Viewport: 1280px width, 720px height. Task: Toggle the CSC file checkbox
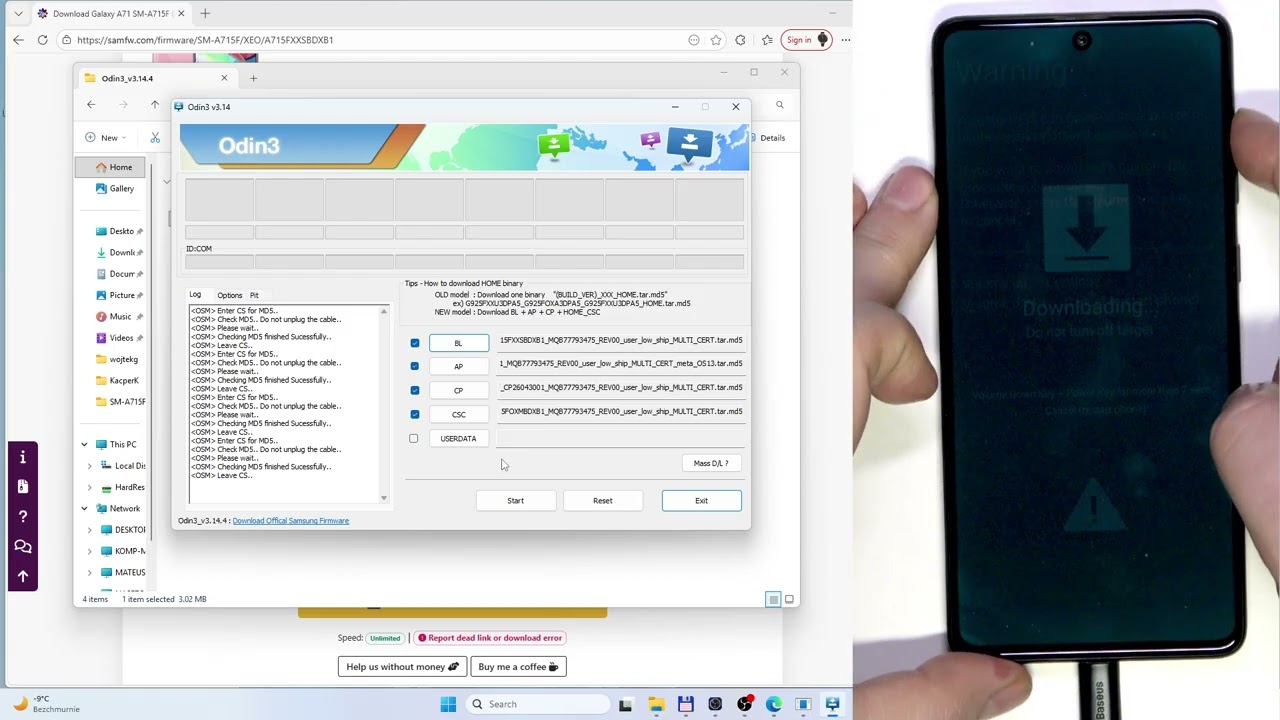(415, 414)
